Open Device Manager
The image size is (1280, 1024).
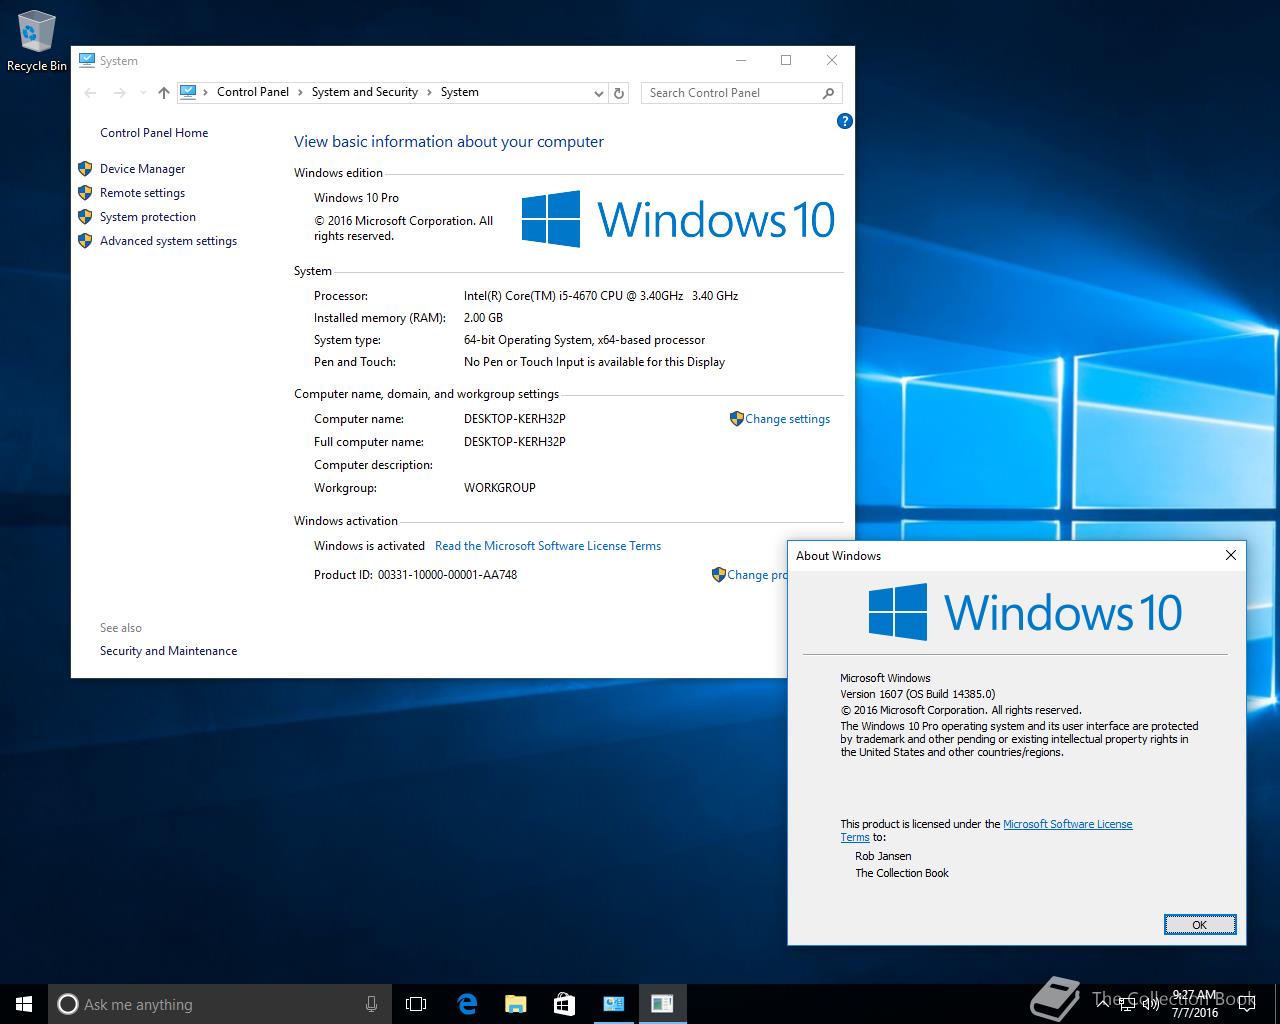(x=142, y=169)
